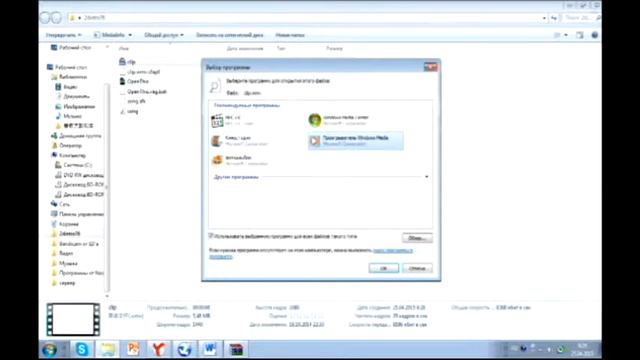
Task: Open the Organize dropdown in Explorer toolbar
Action: point(64,35)
